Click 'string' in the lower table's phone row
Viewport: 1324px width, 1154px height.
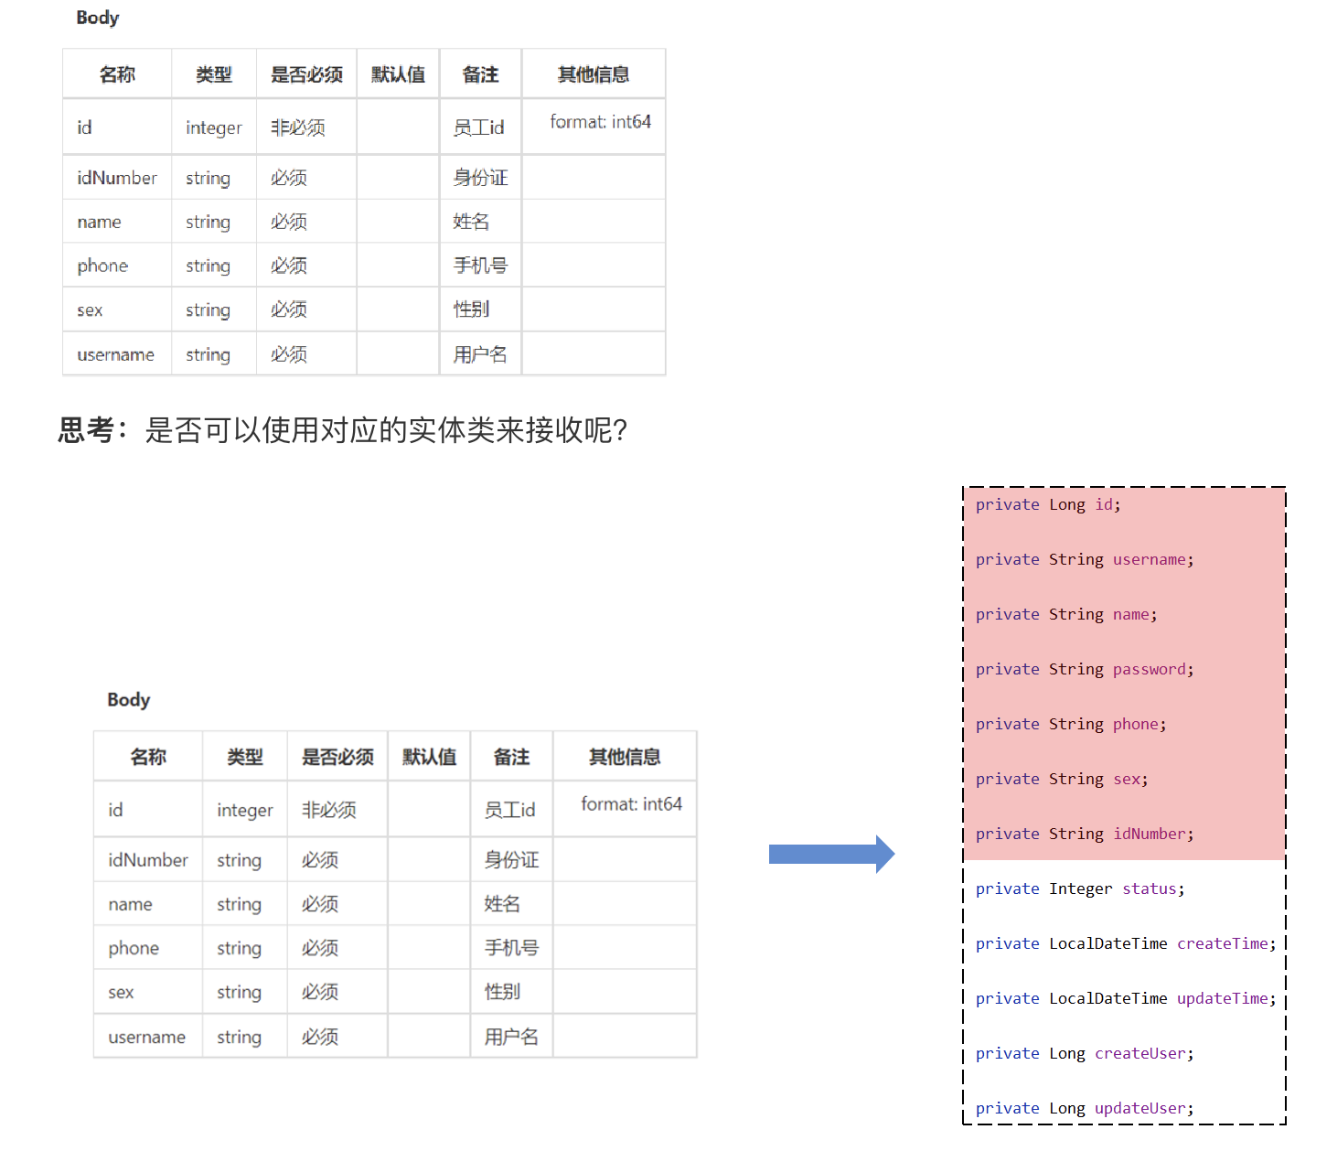(239, 948)
